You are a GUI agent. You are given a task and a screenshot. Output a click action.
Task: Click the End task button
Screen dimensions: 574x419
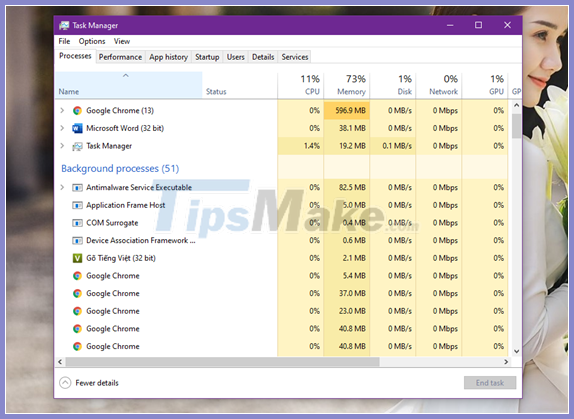point(490,383)
